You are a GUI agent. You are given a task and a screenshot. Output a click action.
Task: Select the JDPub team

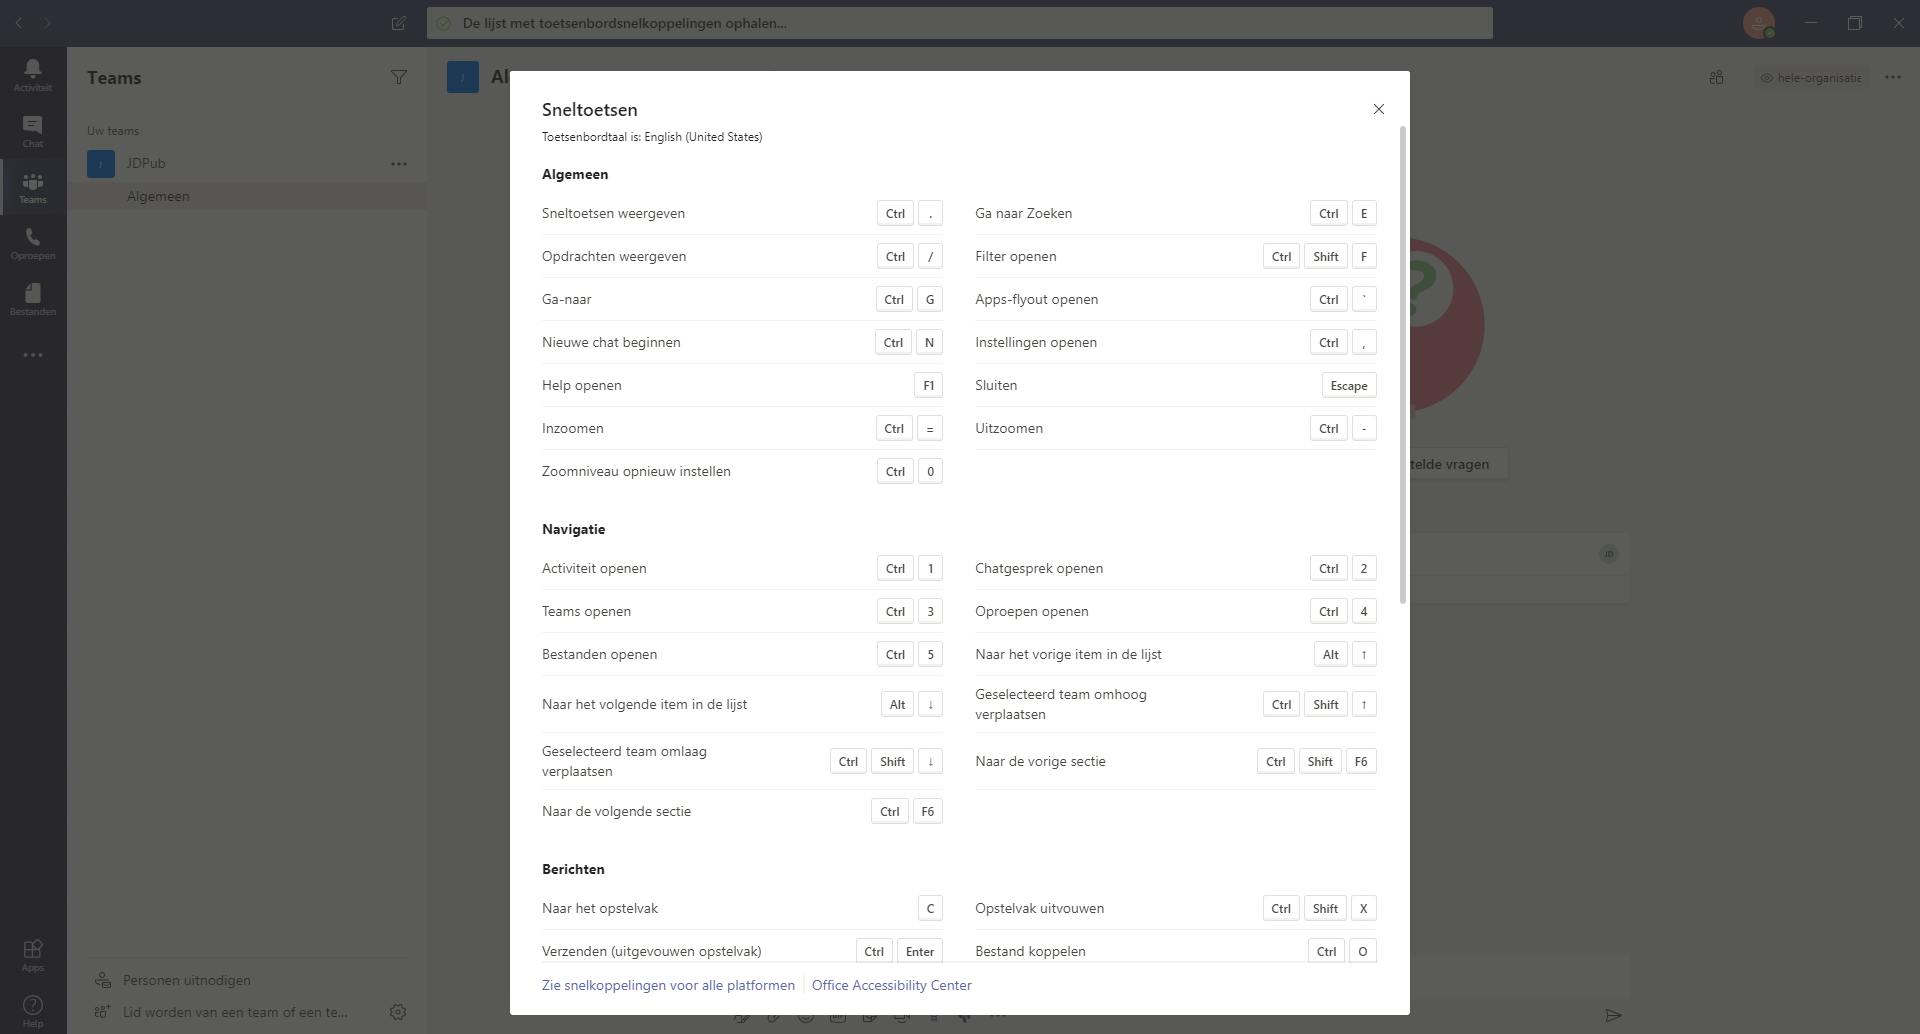(146, 163)
